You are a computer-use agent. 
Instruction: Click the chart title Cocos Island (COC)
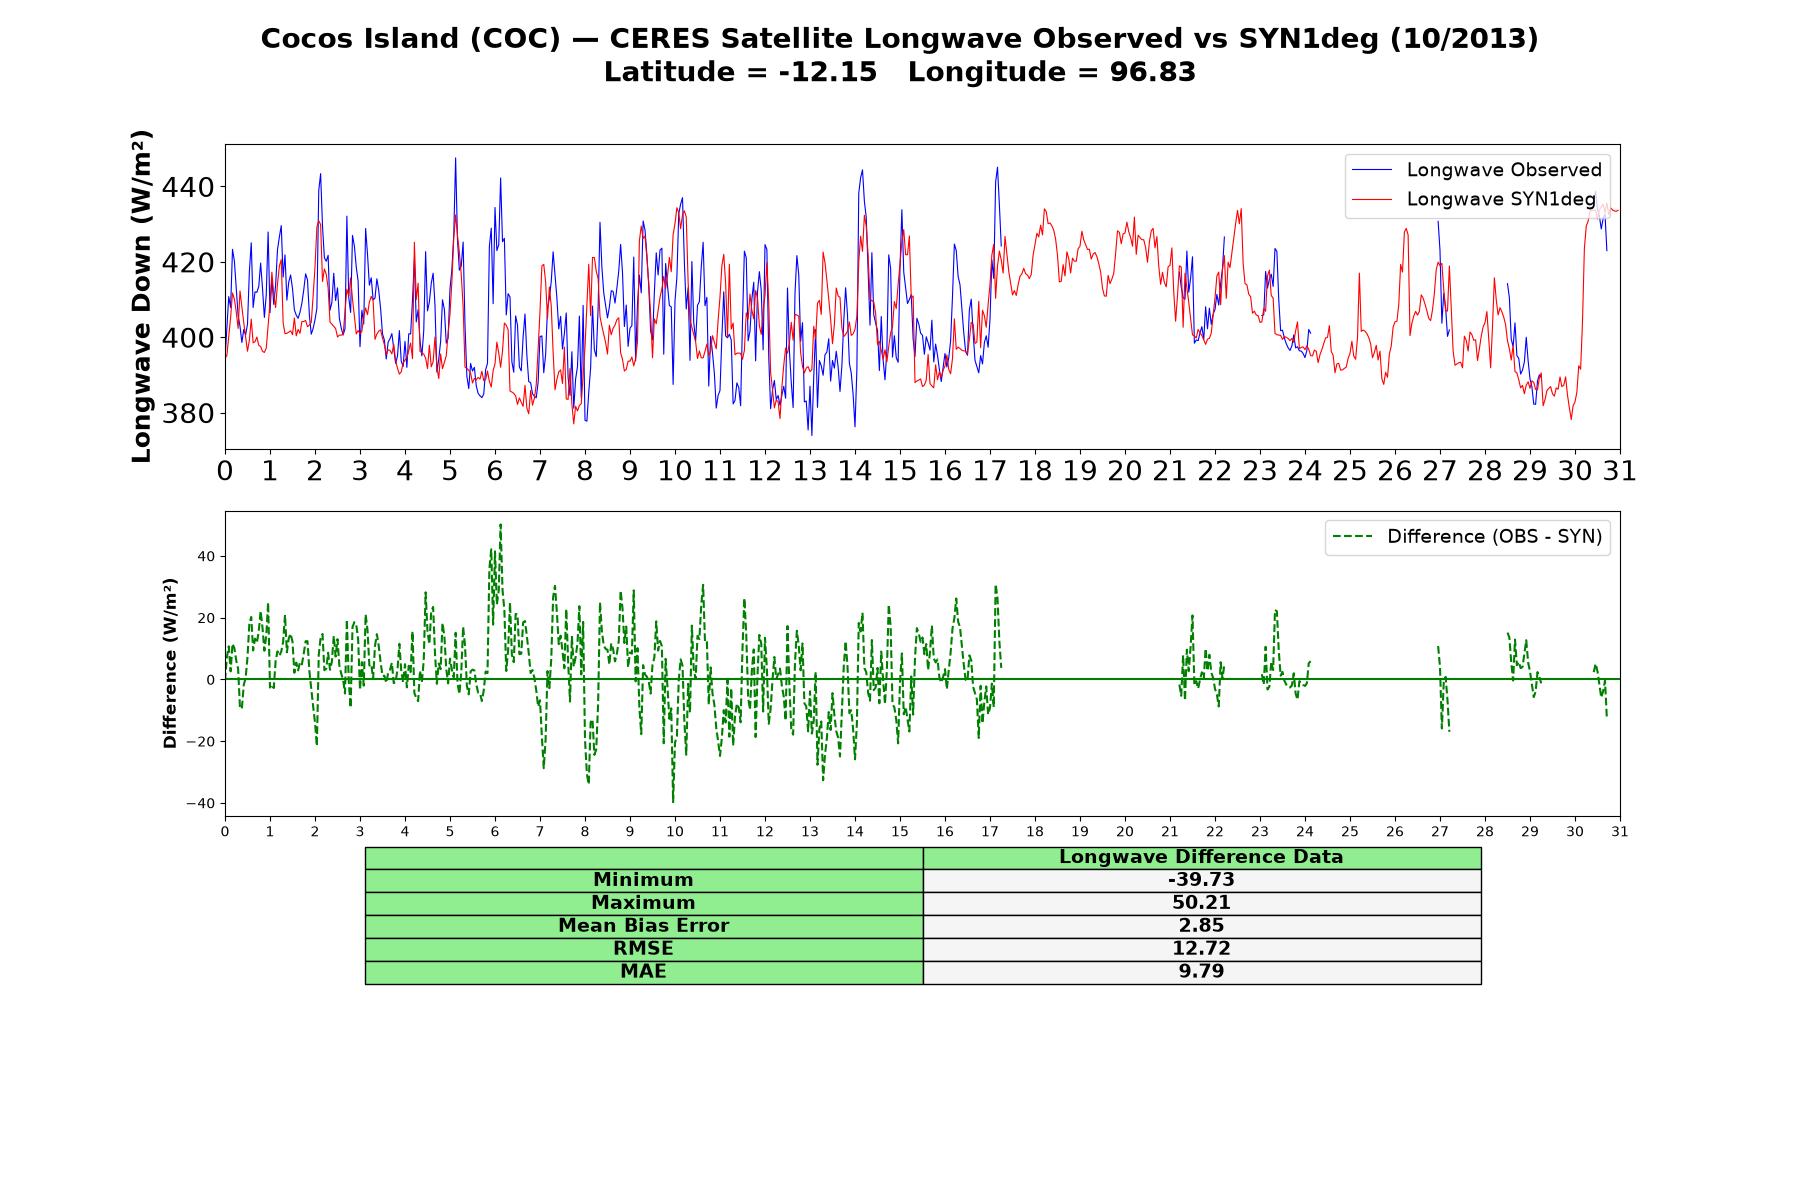(410, 39)
